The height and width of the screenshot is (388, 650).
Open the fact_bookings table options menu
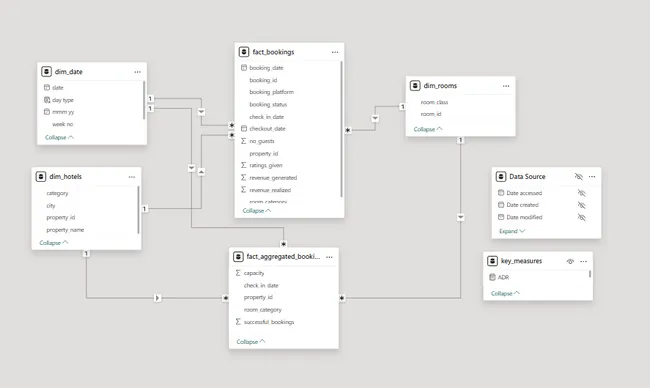click(335, 52)
